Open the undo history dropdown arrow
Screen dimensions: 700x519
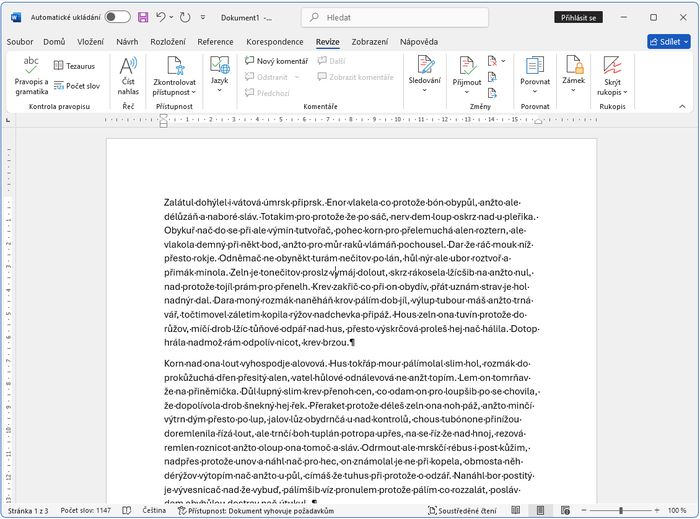(x=171, y=17)
